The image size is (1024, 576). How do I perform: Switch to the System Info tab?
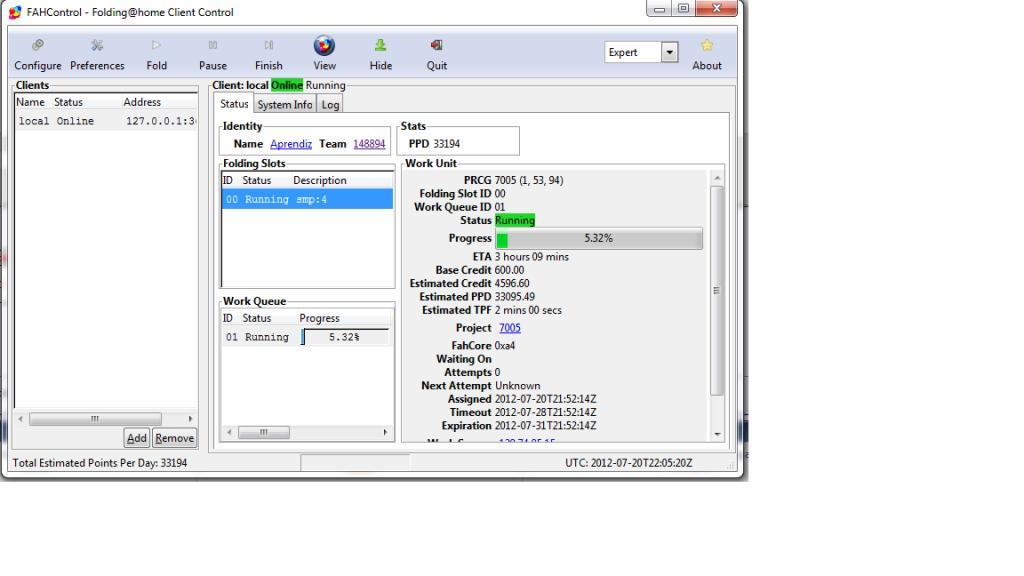285,104
